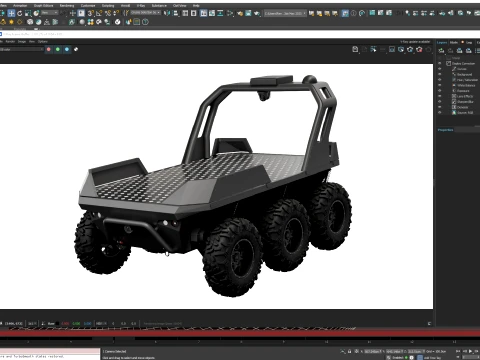Click the V-Ray sun light icon
The image size is (480, 360).
pos(11,22)
